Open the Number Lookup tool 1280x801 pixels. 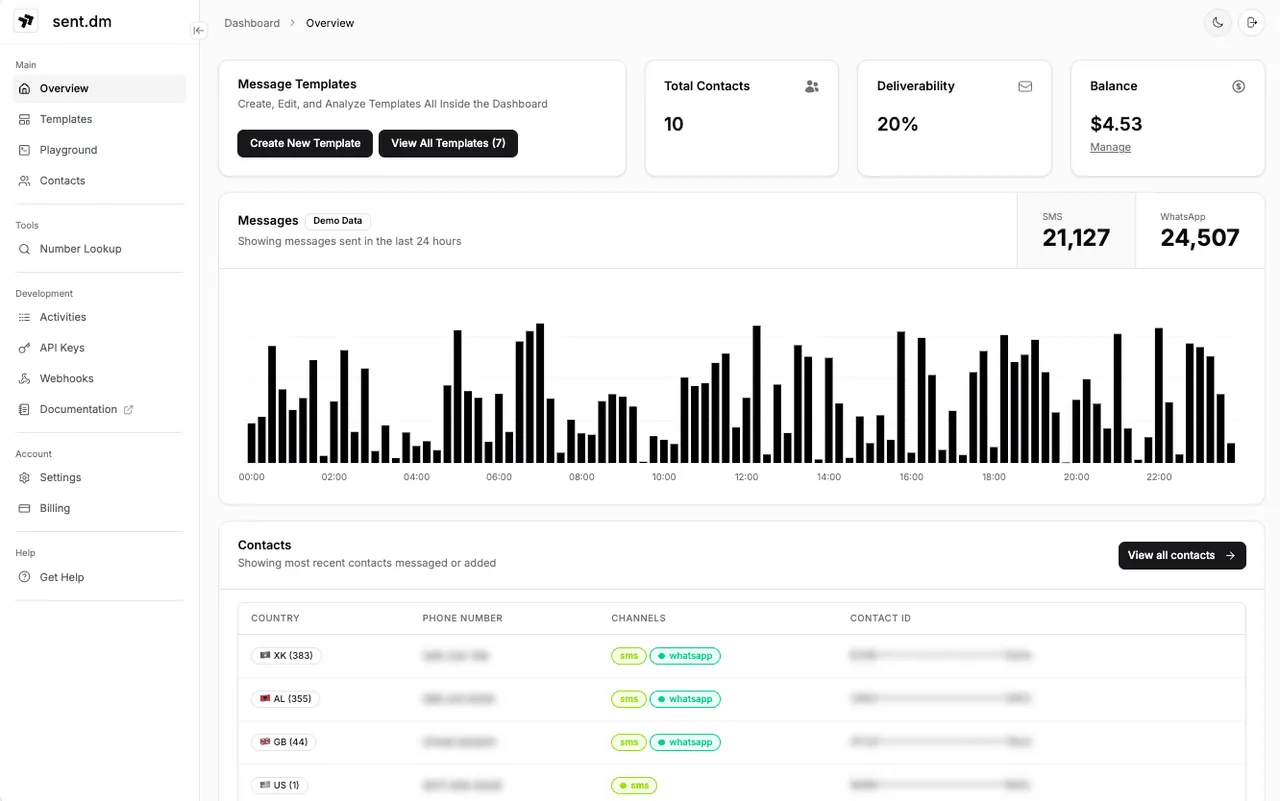[x=99, y=249]
